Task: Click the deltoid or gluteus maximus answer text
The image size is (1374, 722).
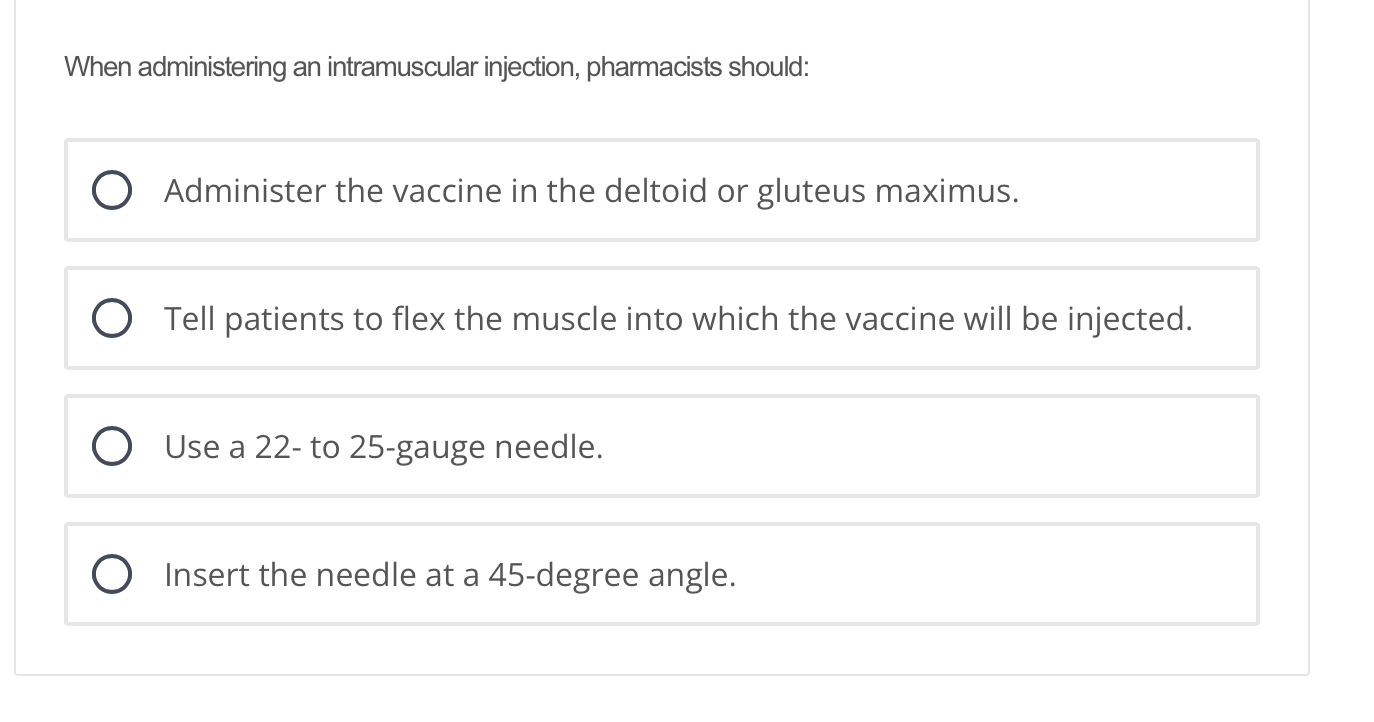Action: (x=590, y=190)
